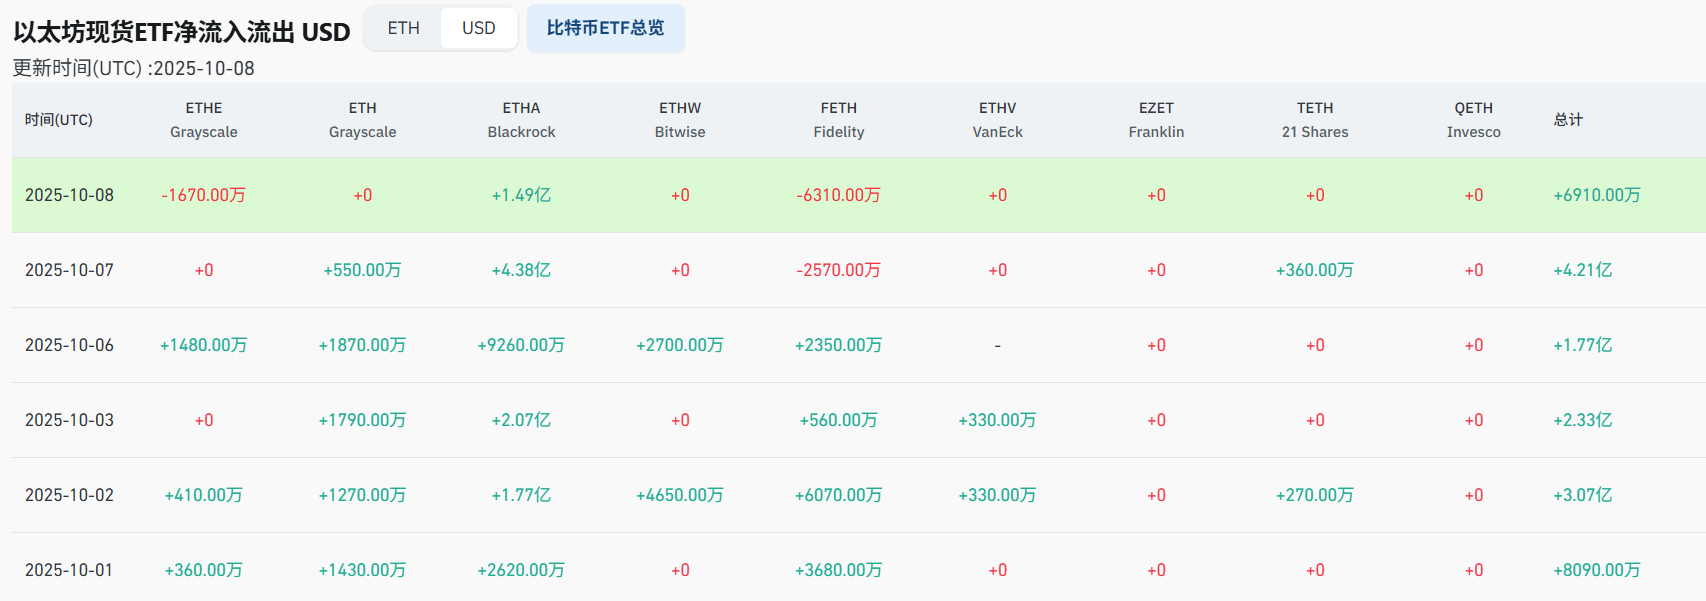Switch the unit toggle to ETH
Image resolution: width=1706 pixels, height=601 pixels.
pos(403,28)
